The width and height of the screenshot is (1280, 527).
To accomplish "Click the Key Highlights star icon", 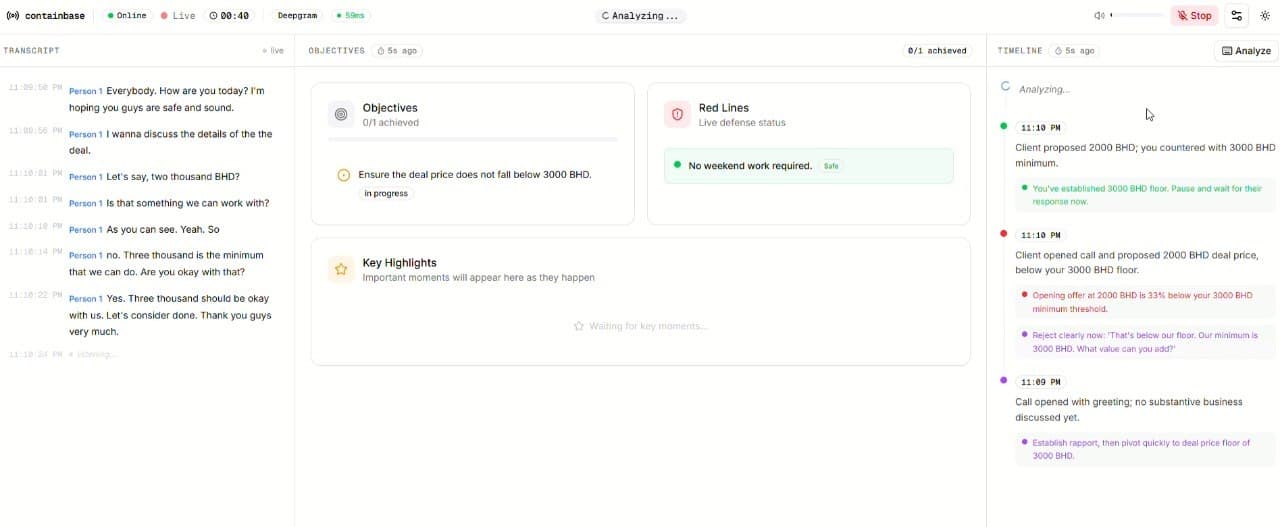I will click(x=341, y=269).
